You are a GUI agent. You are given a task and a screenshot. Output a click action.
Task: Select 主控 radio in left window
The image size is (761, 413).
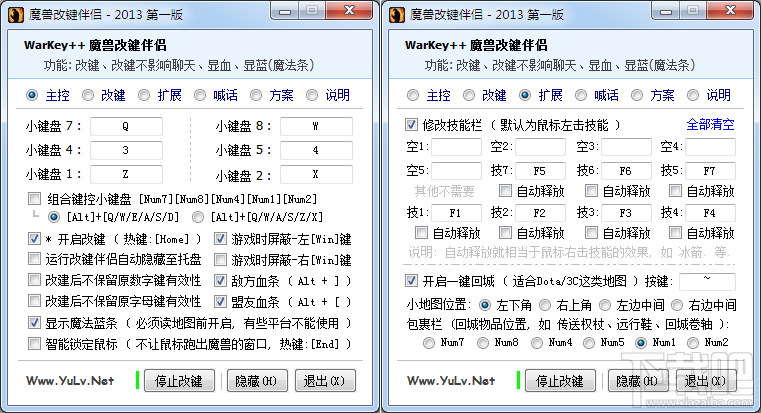(32, 95)
